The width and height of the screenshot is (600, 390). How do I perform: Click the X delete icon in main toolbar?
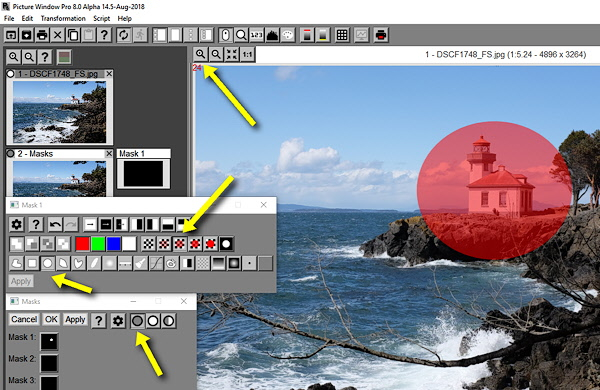(57, 35)
